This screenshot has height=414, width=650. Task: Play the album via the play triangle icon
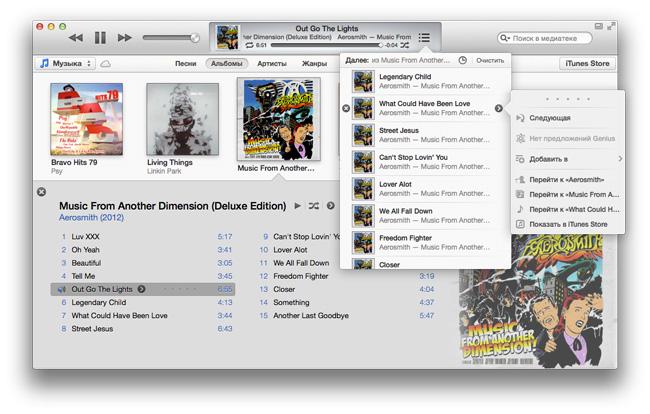pos(297,206)
